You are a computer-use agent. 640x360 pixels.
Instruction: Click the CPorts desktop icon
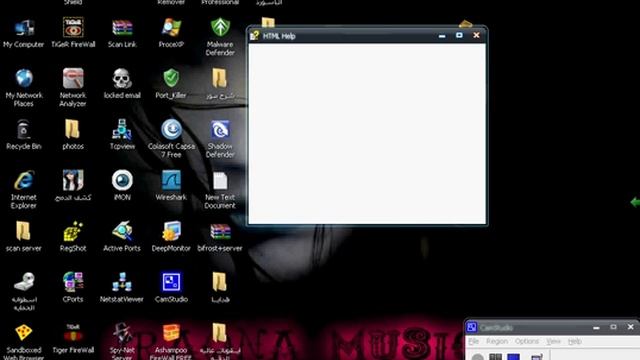pos(73,282)
